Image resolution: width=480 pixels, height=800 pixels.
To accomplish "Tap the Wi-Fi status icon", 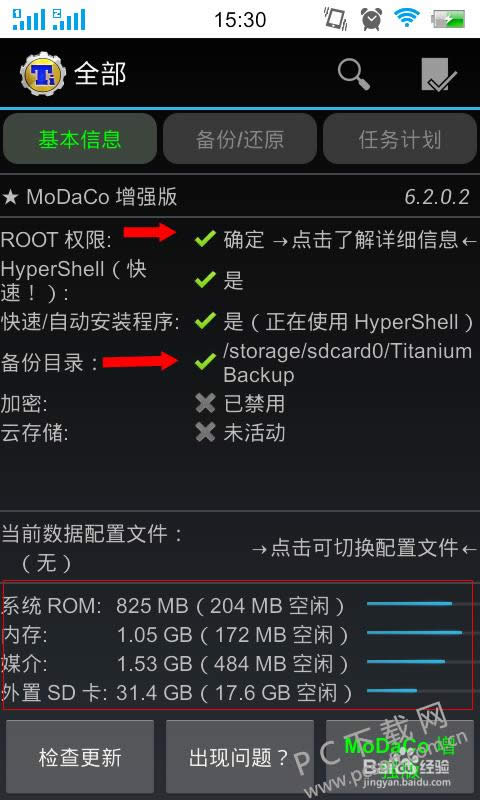I will coord(407,18).
